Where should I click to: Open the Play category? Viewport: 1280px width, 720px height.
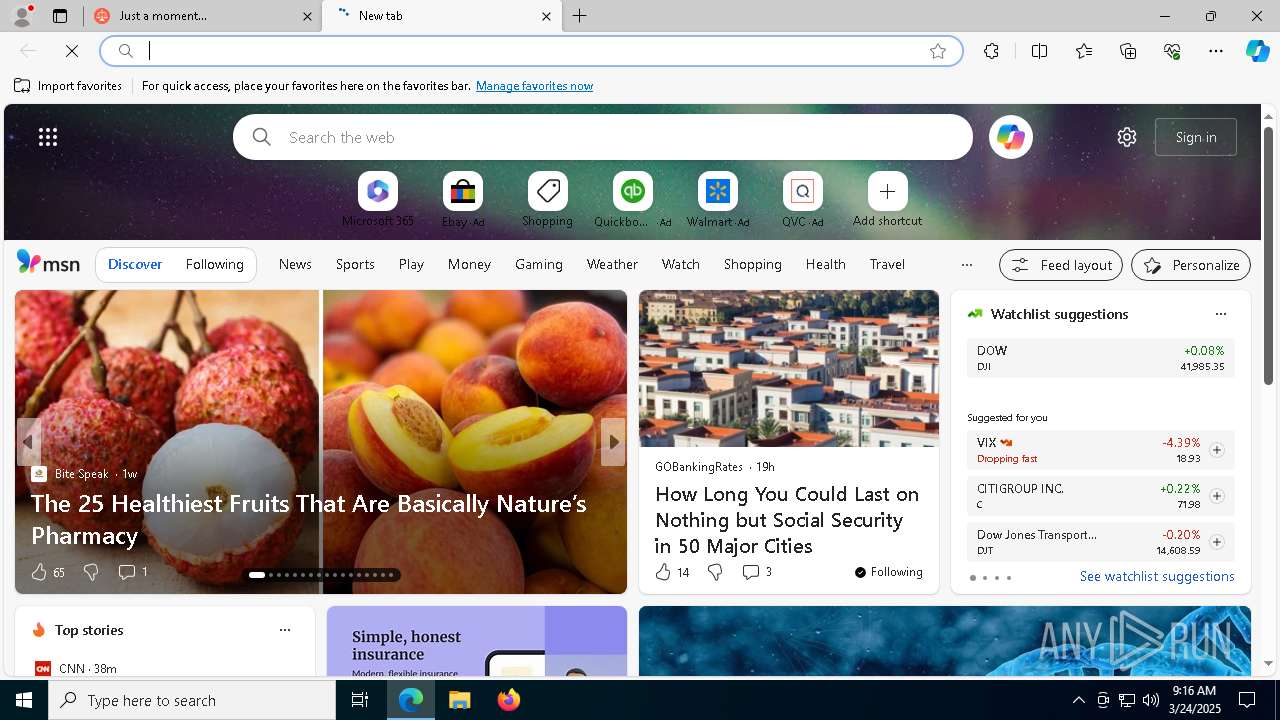pos(411,264)
